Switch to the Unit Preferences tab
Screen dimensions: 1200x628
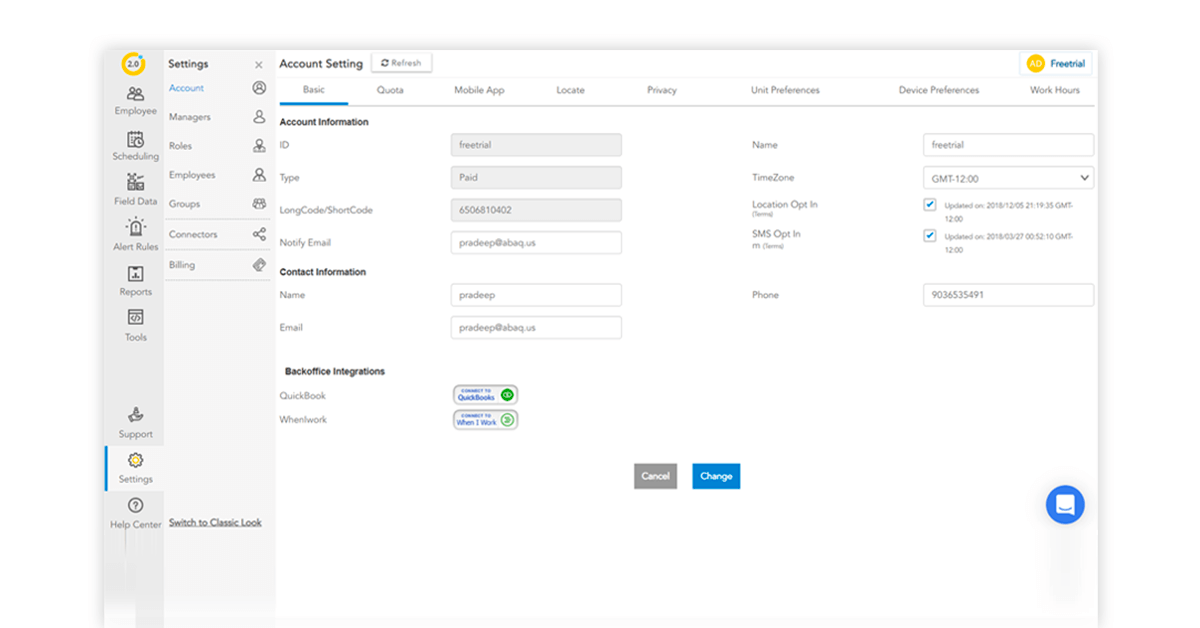(785, 90)
